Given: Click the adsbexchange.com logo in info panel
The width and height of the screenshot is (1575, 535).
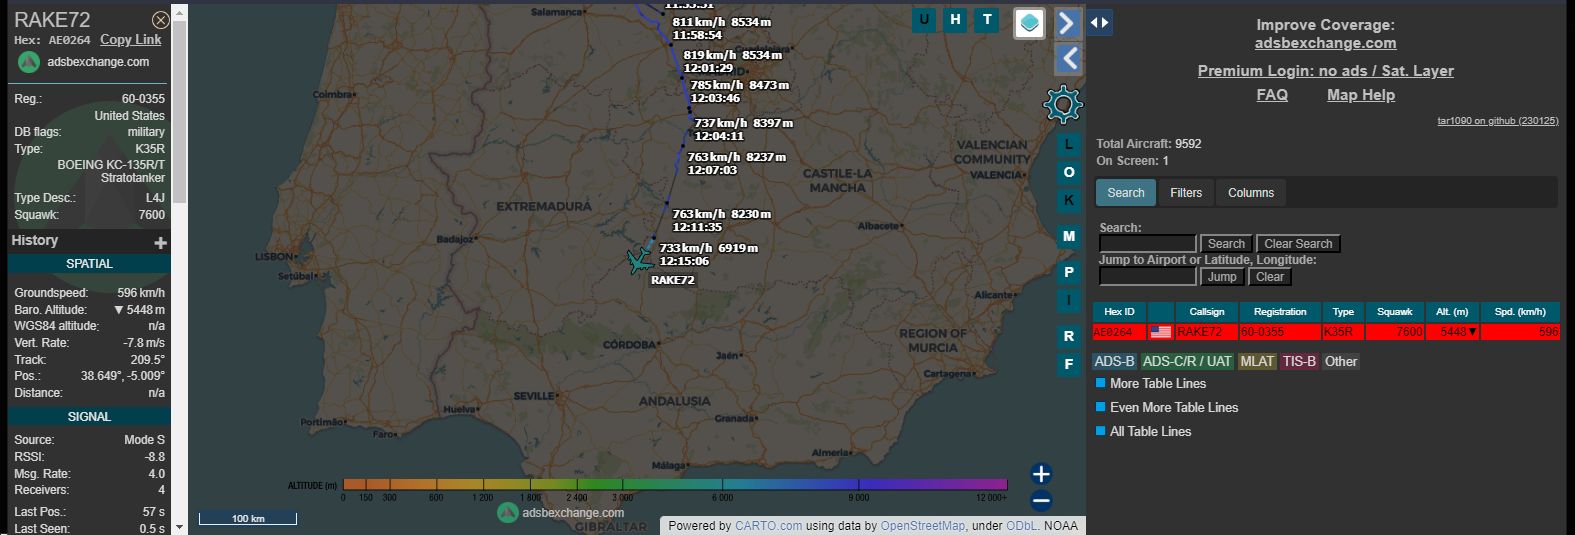Looking at the screenshot, I should (x=84, y=62).
